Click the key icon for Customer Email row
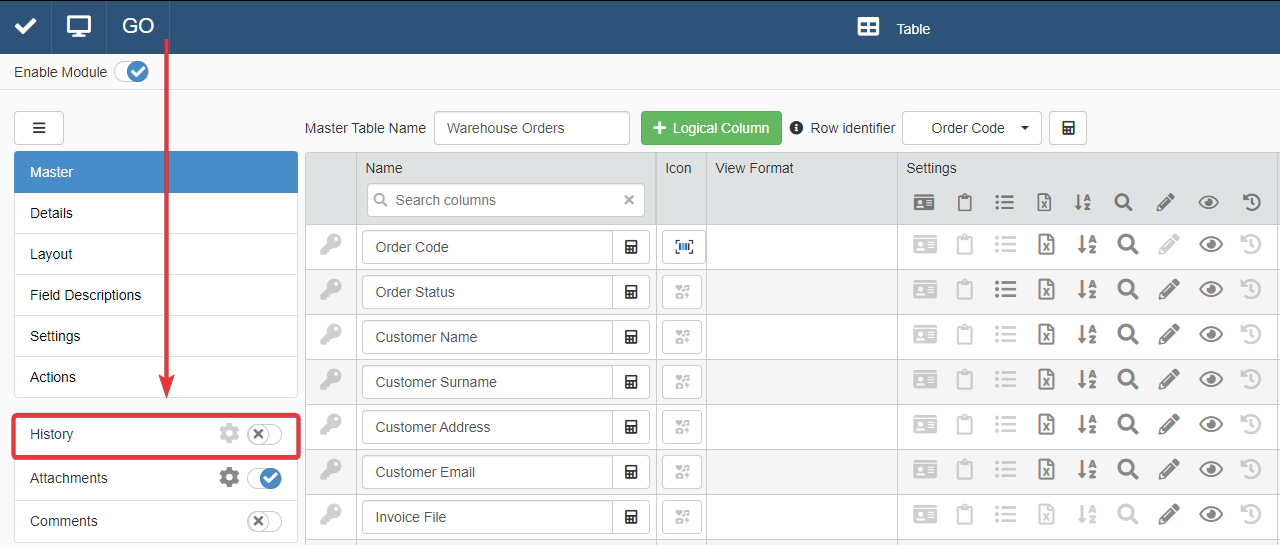 coord(330,471)
